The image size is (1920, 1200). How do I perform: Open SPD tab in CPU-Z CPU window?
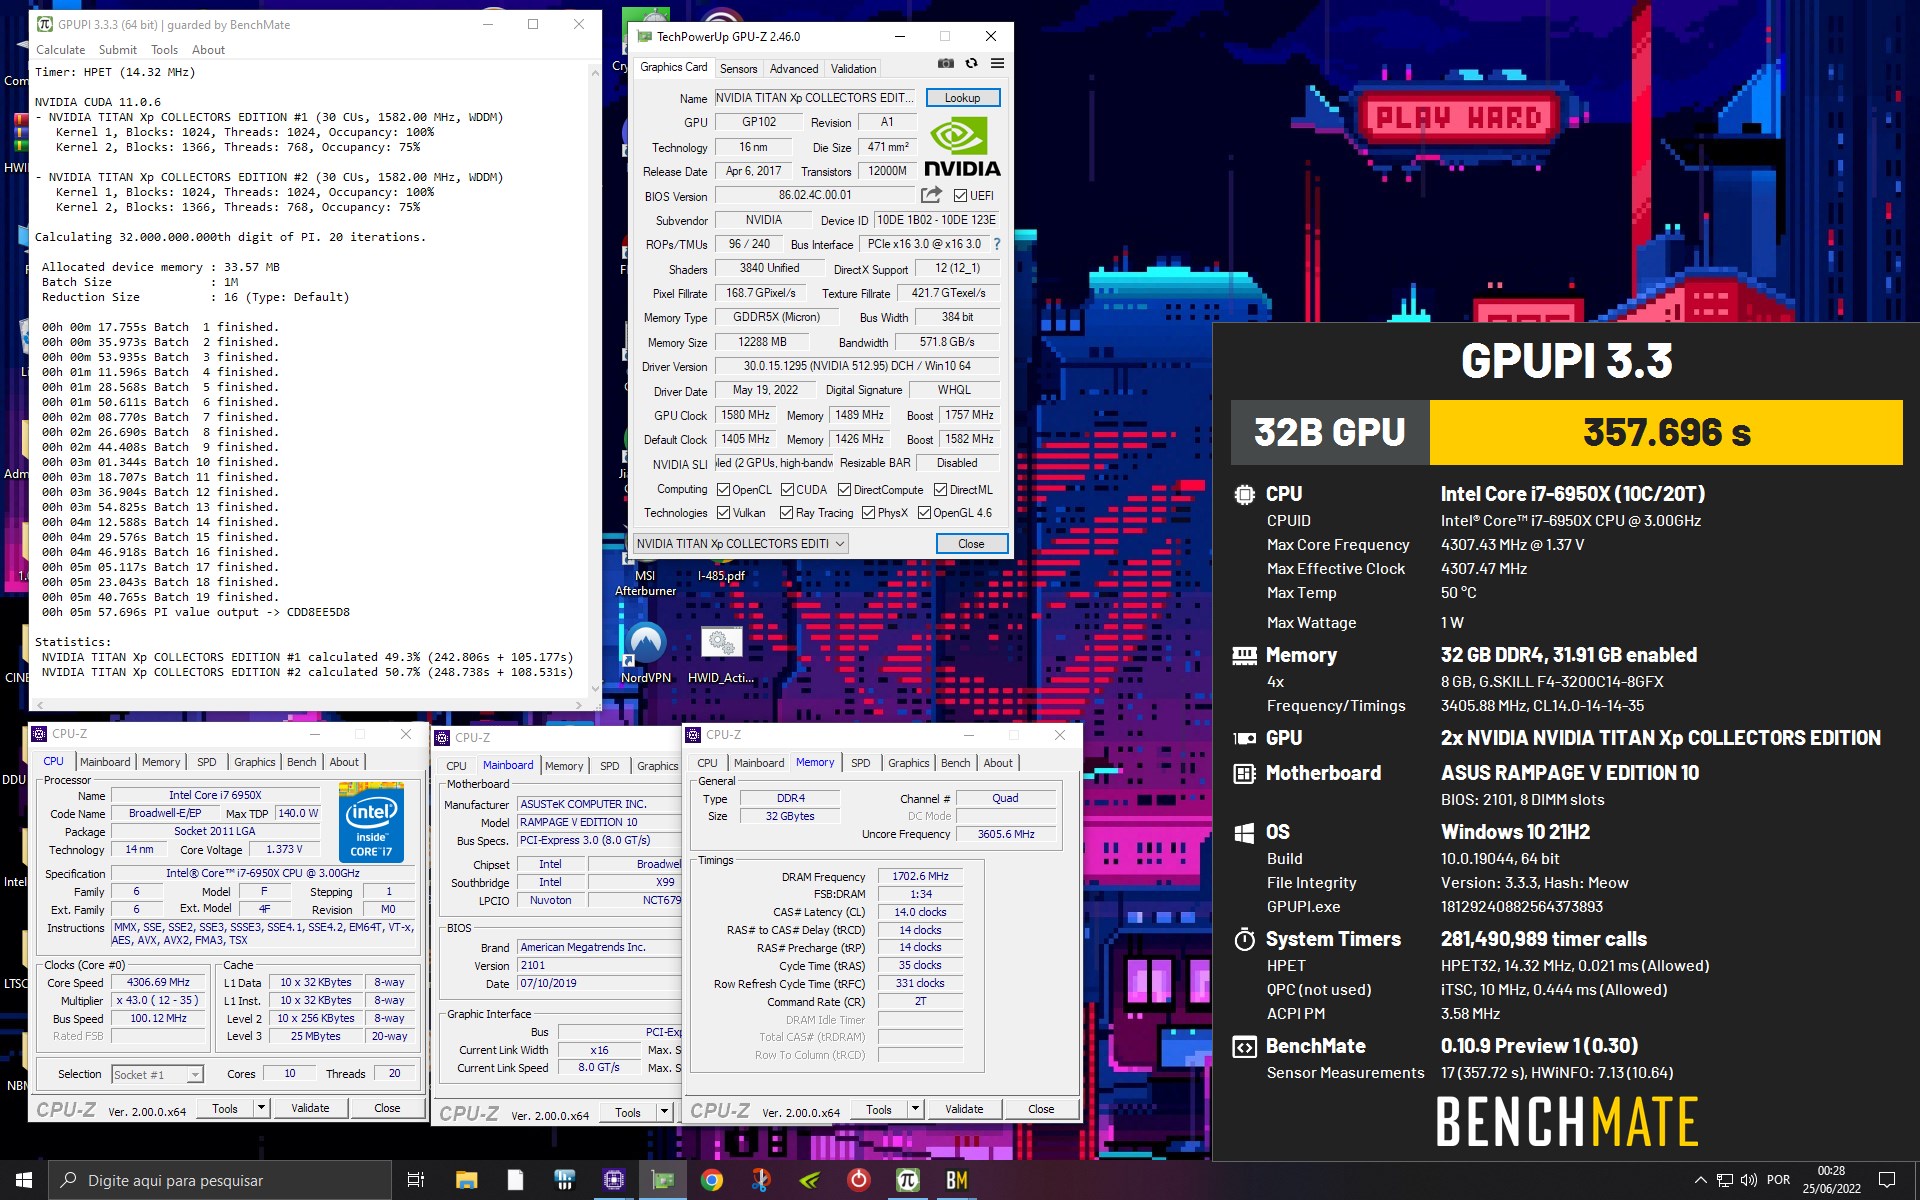207,762
